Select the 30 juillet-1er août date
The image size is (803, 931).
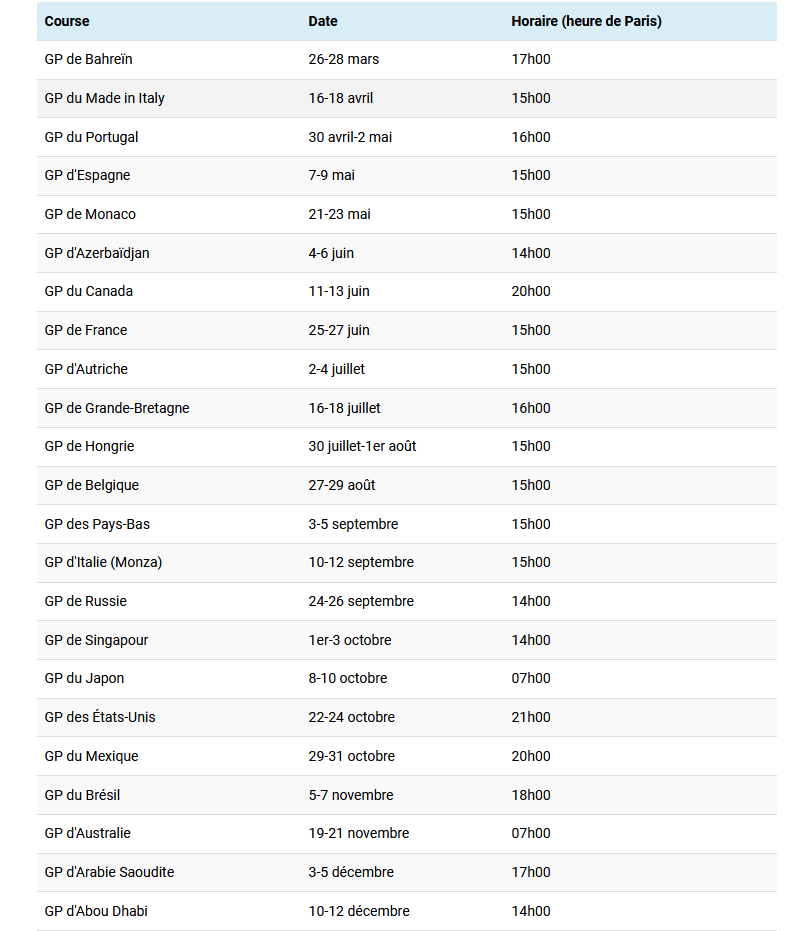coord(362,446)
